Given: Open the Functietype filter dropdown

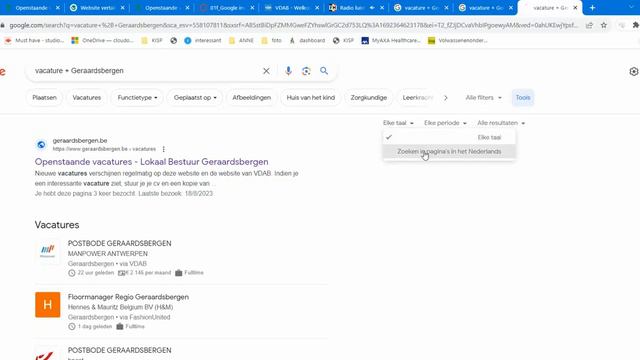Looking at the screenshot, I should [137, 98].
